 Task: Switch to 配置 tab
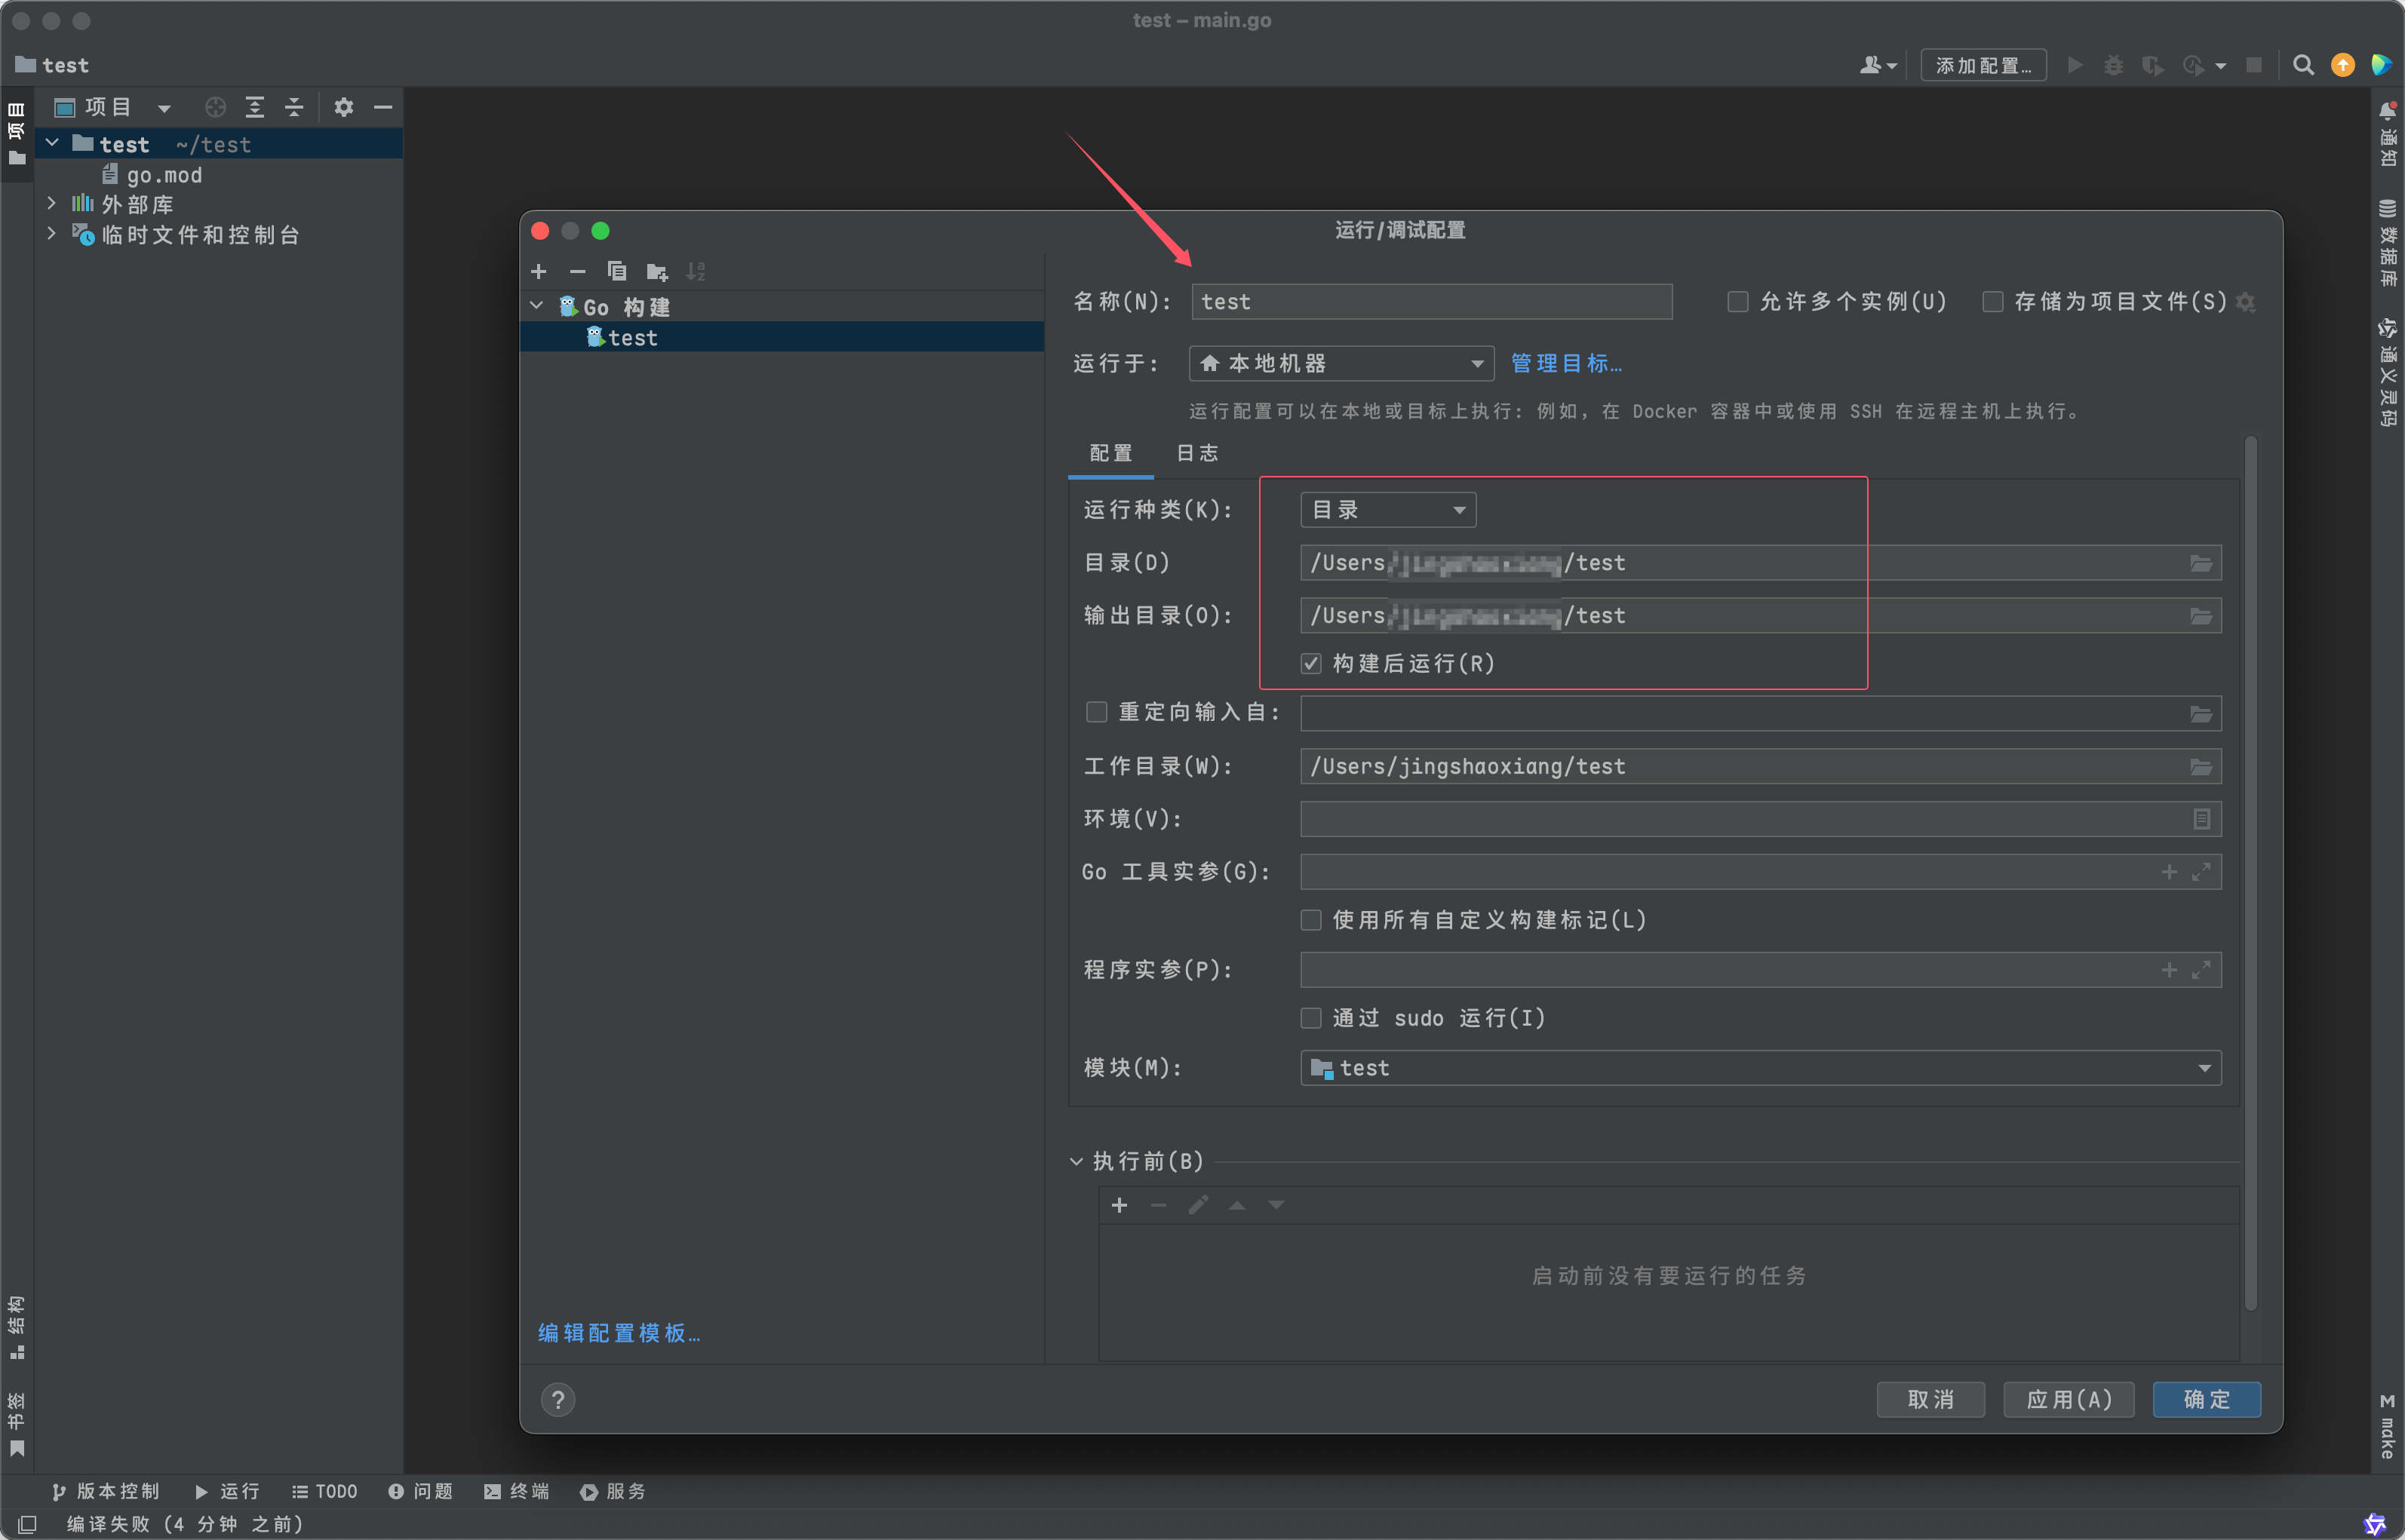click(x=1111, y=453)
